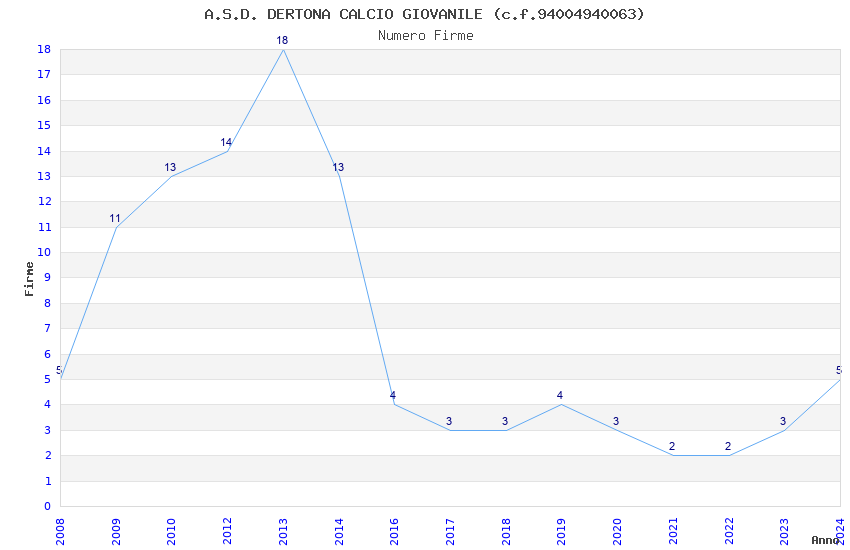850x550 pixels.
Task: Click y-axis tick value 1
Action: [x=48, y=481]
